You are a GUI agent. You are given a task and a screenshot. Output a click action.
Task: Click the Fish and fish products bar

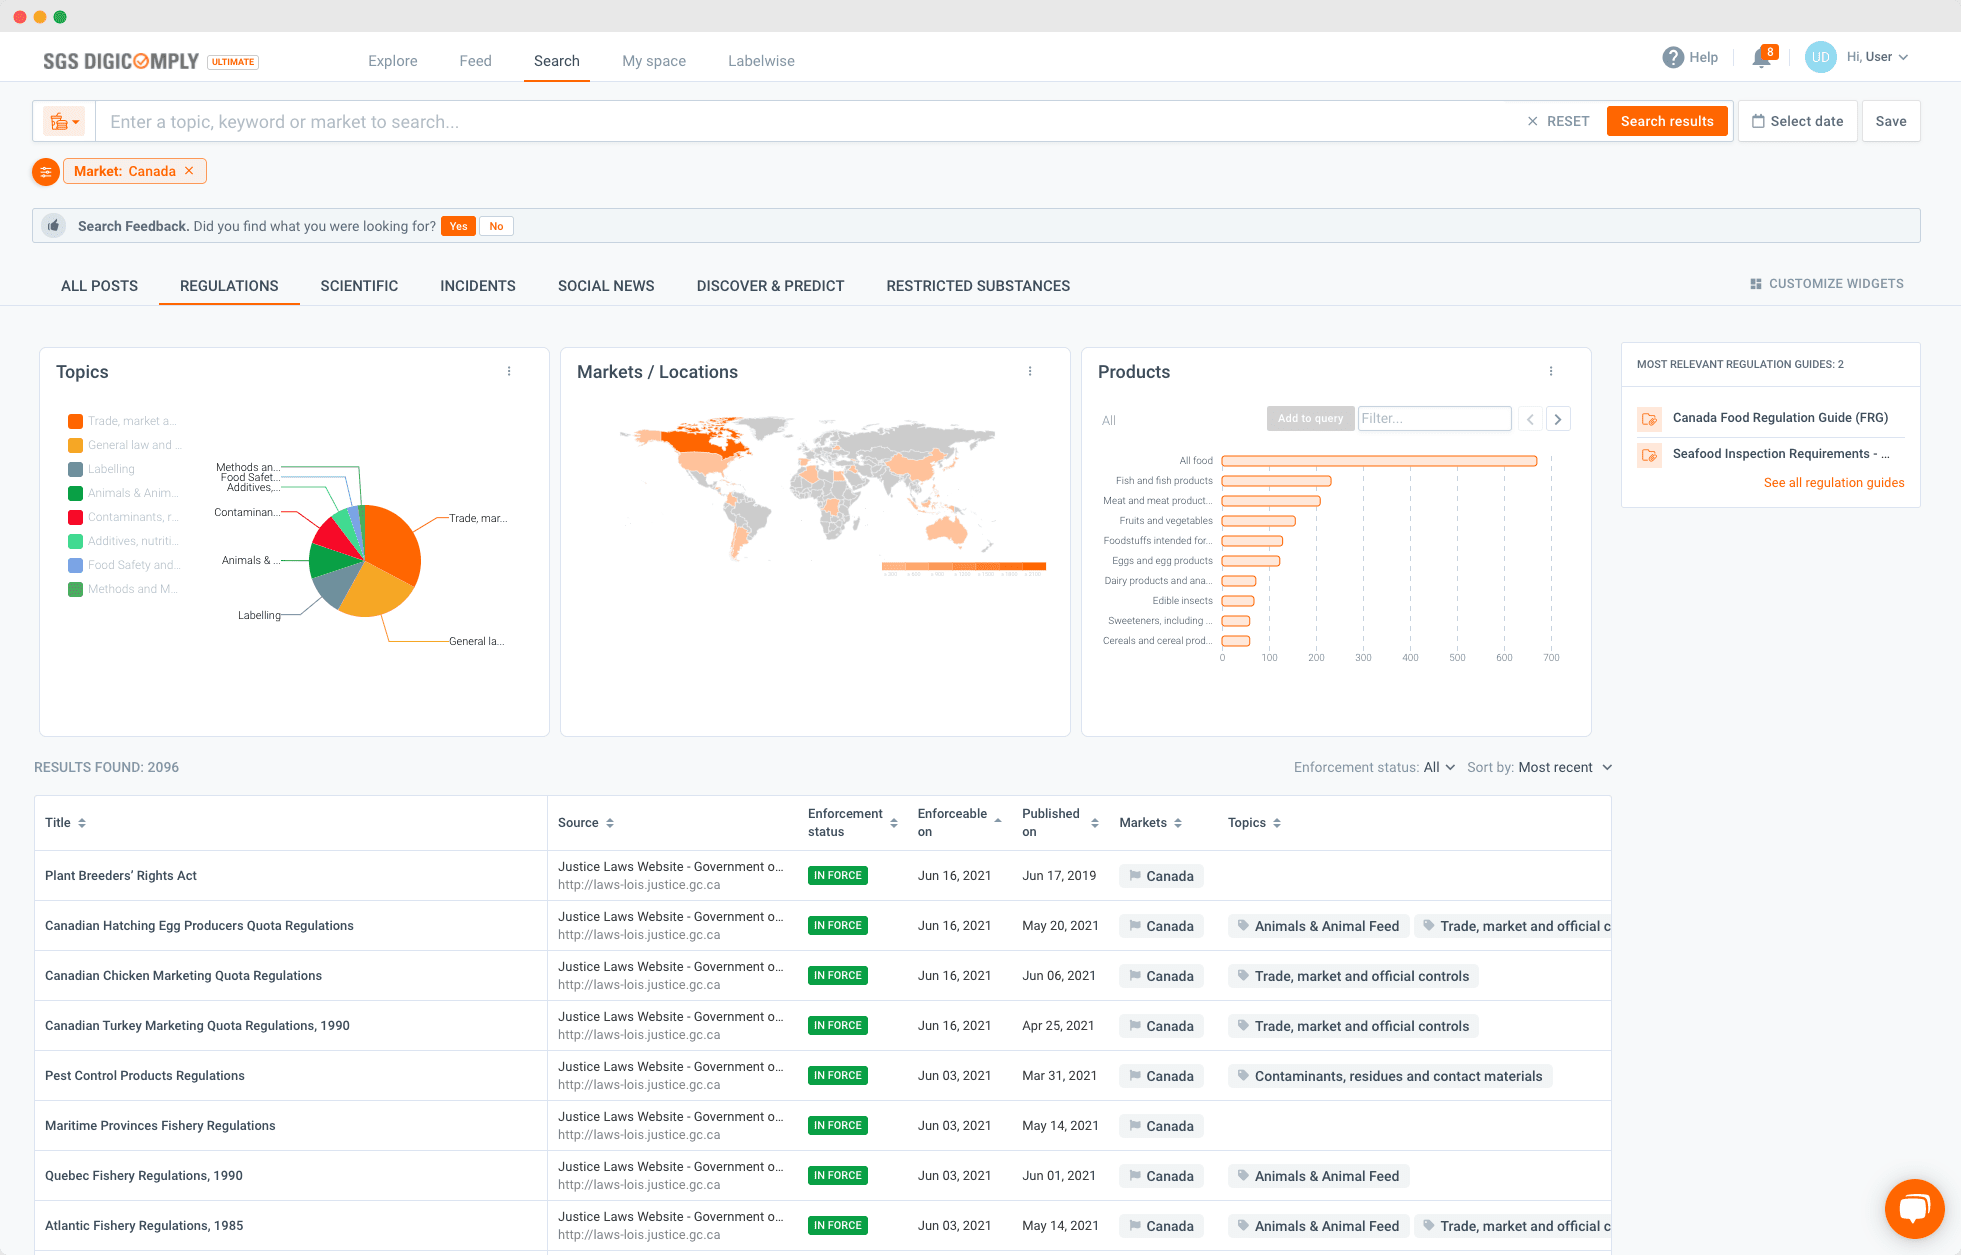tap(1276, 481)
